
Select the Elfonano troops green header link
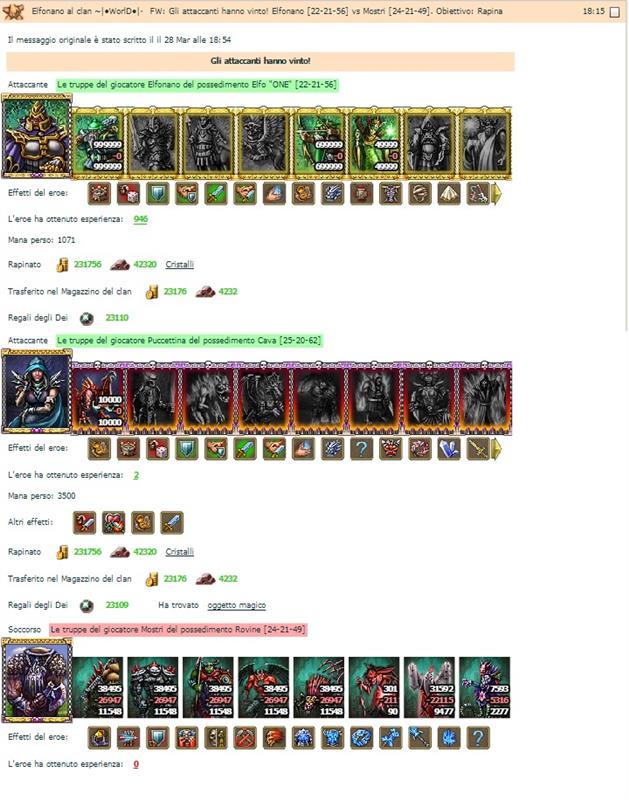point(197,85)
